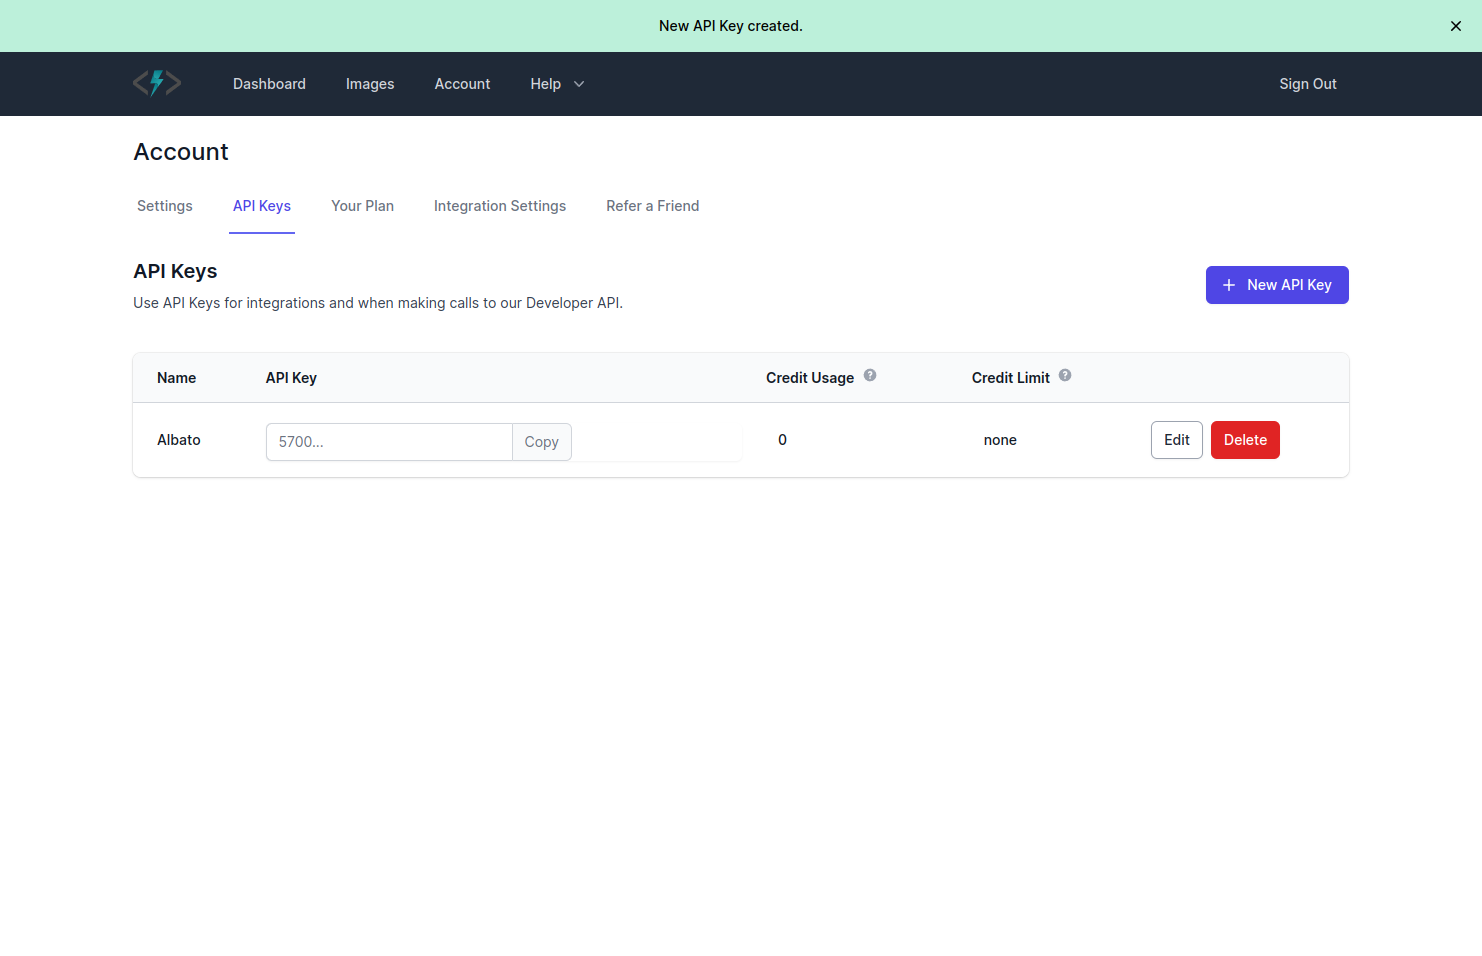
Task: Expand the Help dropdown chevron
Action: pyautogui.click(x=579, y=84)
